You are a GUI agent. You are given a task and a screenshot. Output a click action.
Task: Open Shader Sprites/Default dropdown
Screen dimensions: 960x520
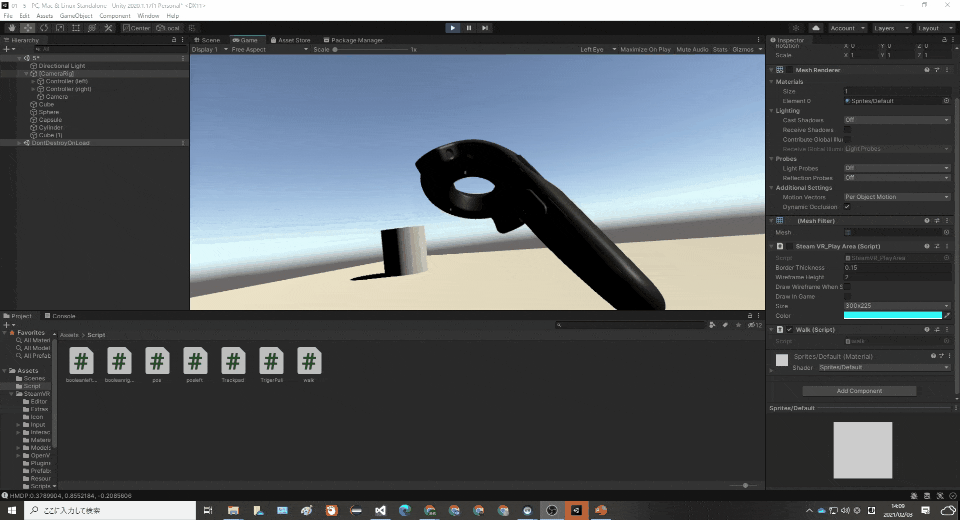tap(883, 367)
